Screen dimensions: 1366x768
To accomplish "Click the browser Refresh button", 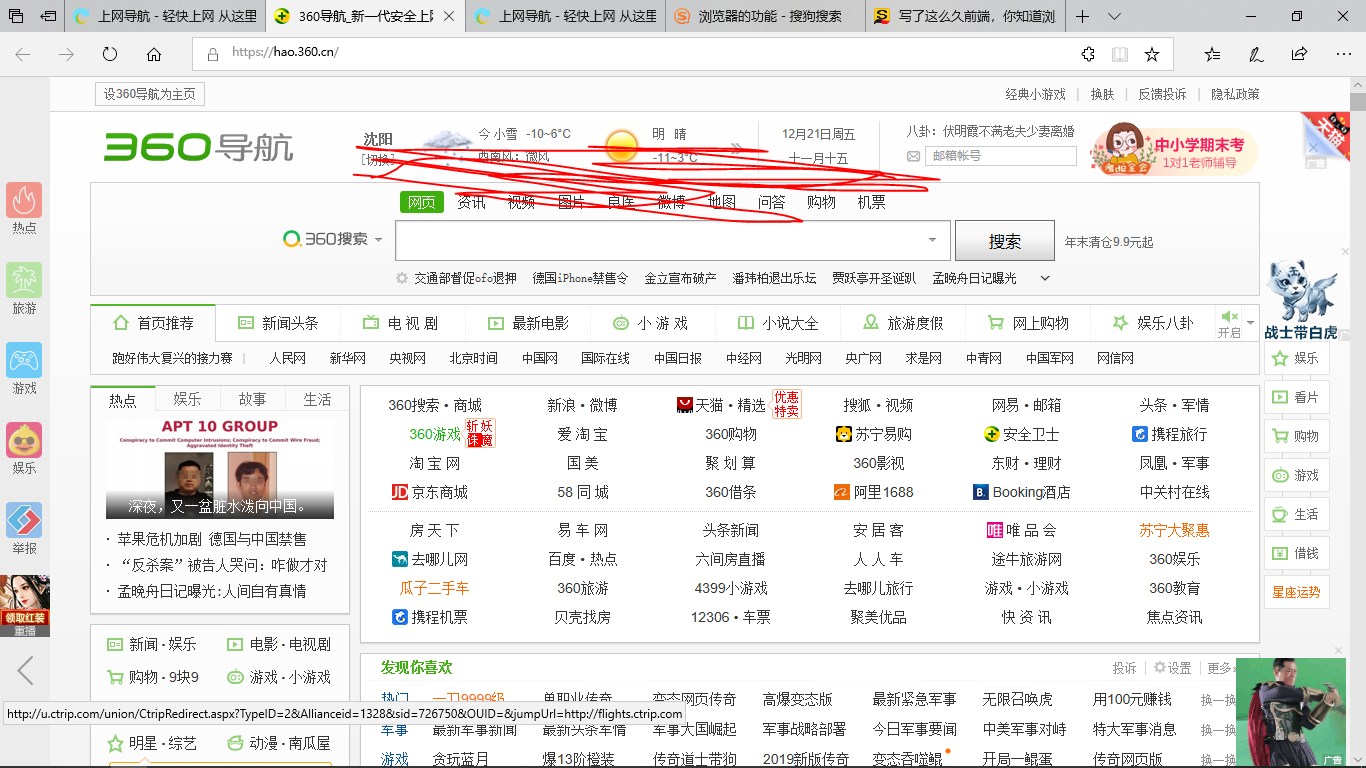I will [x=110, y=54].
